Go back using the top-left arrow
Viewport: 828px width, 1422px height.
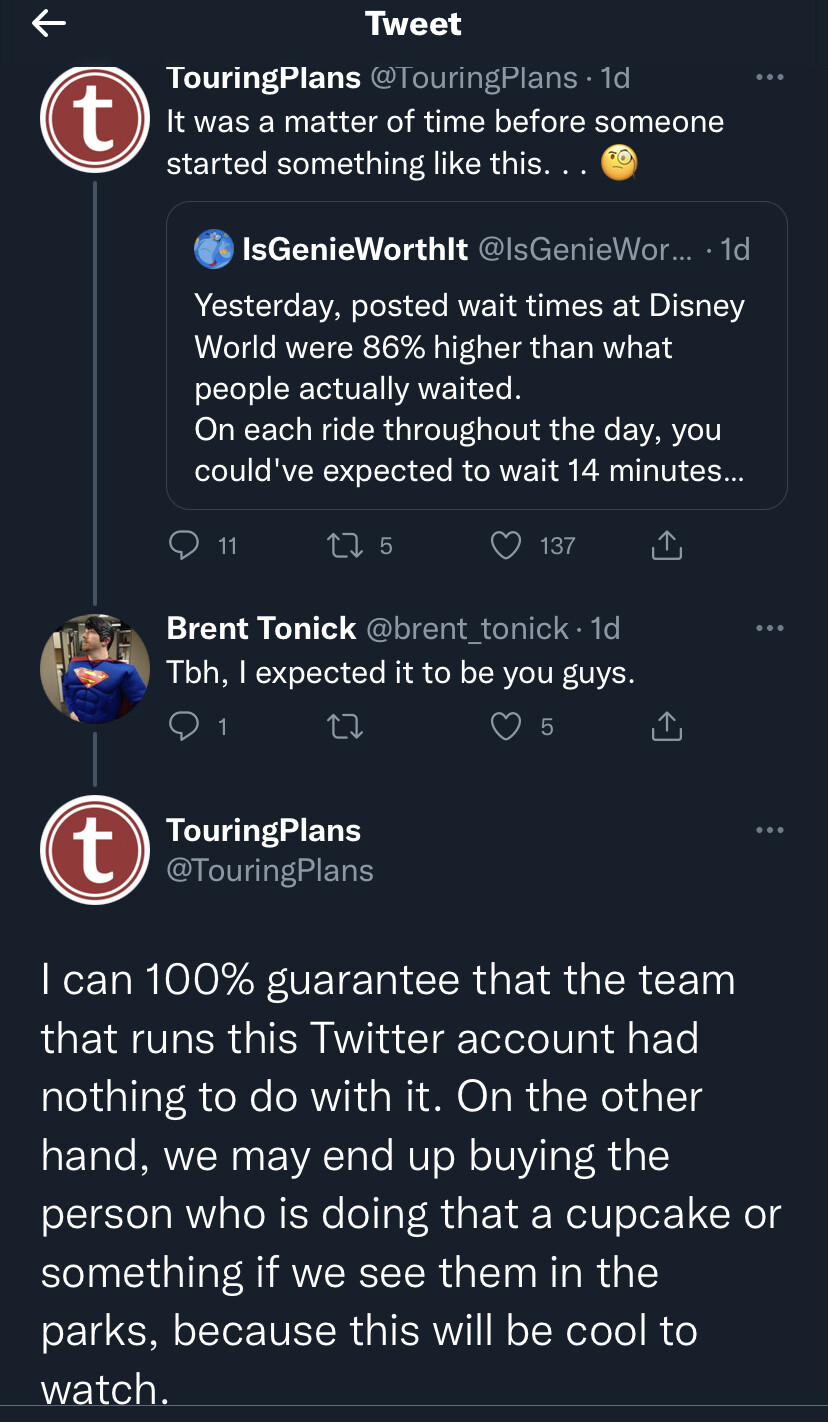48,24
